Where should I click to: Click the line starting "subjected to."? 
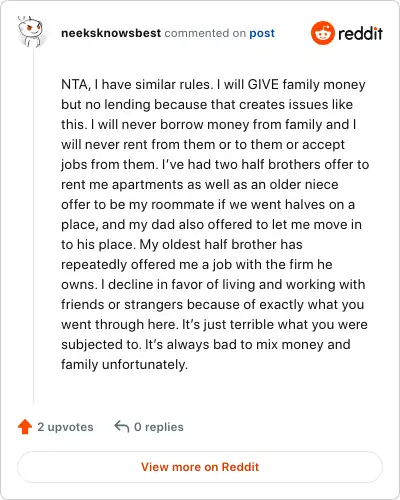206,344
